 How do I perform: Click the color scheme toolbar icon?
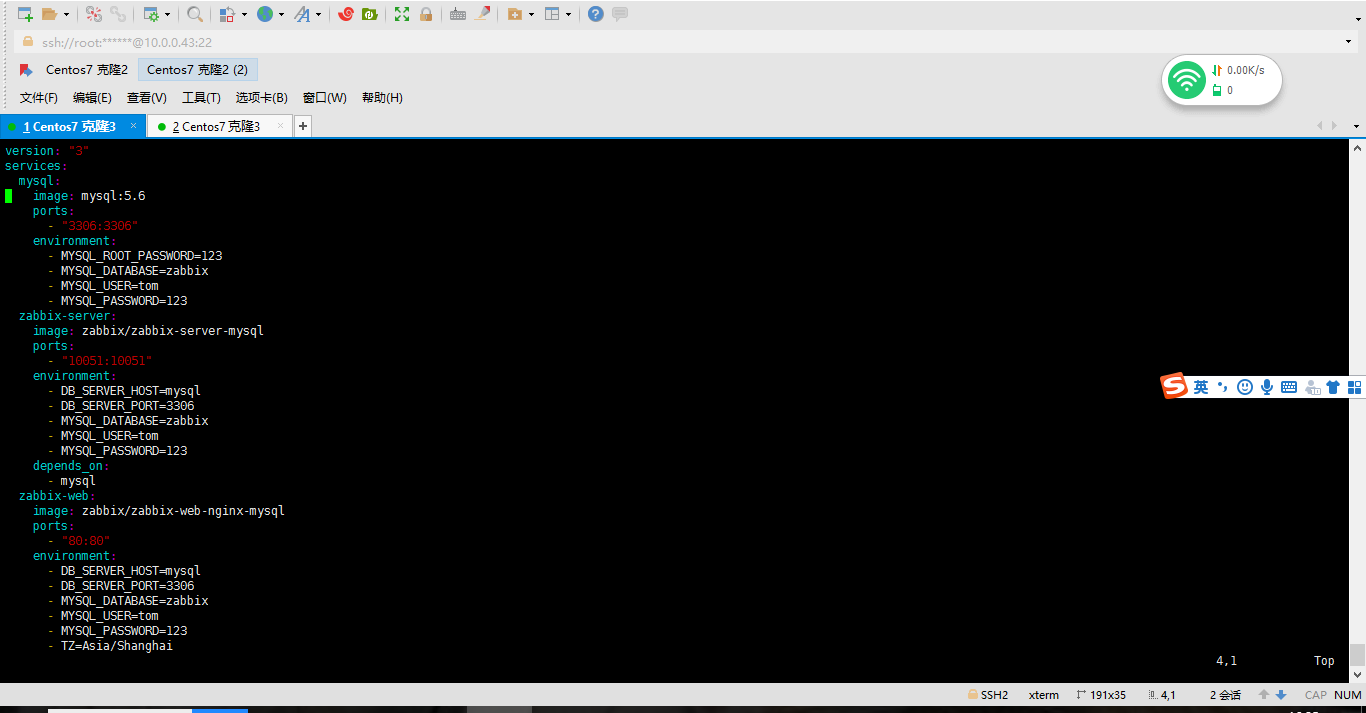point(227,14)
